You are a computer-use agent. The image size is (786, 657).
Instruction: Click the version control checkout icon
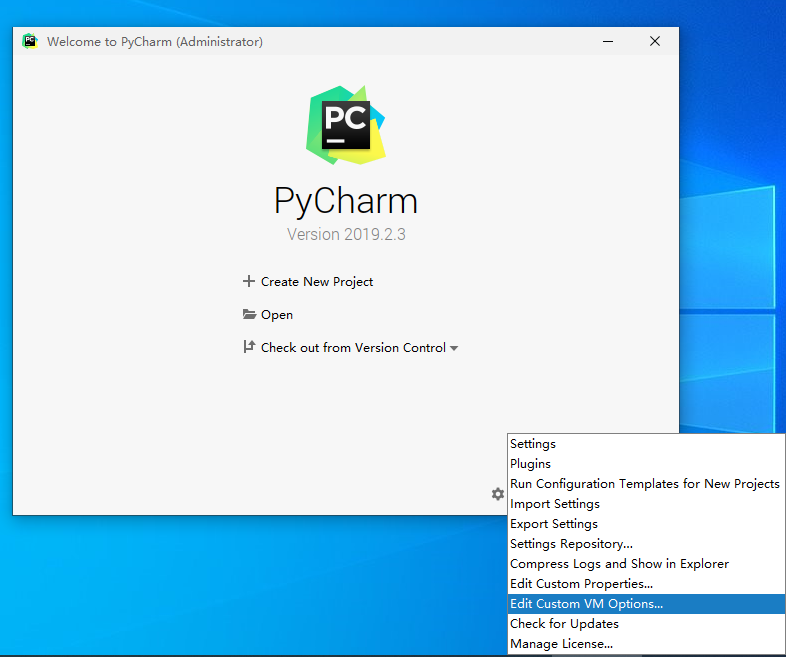coord(249,347)
